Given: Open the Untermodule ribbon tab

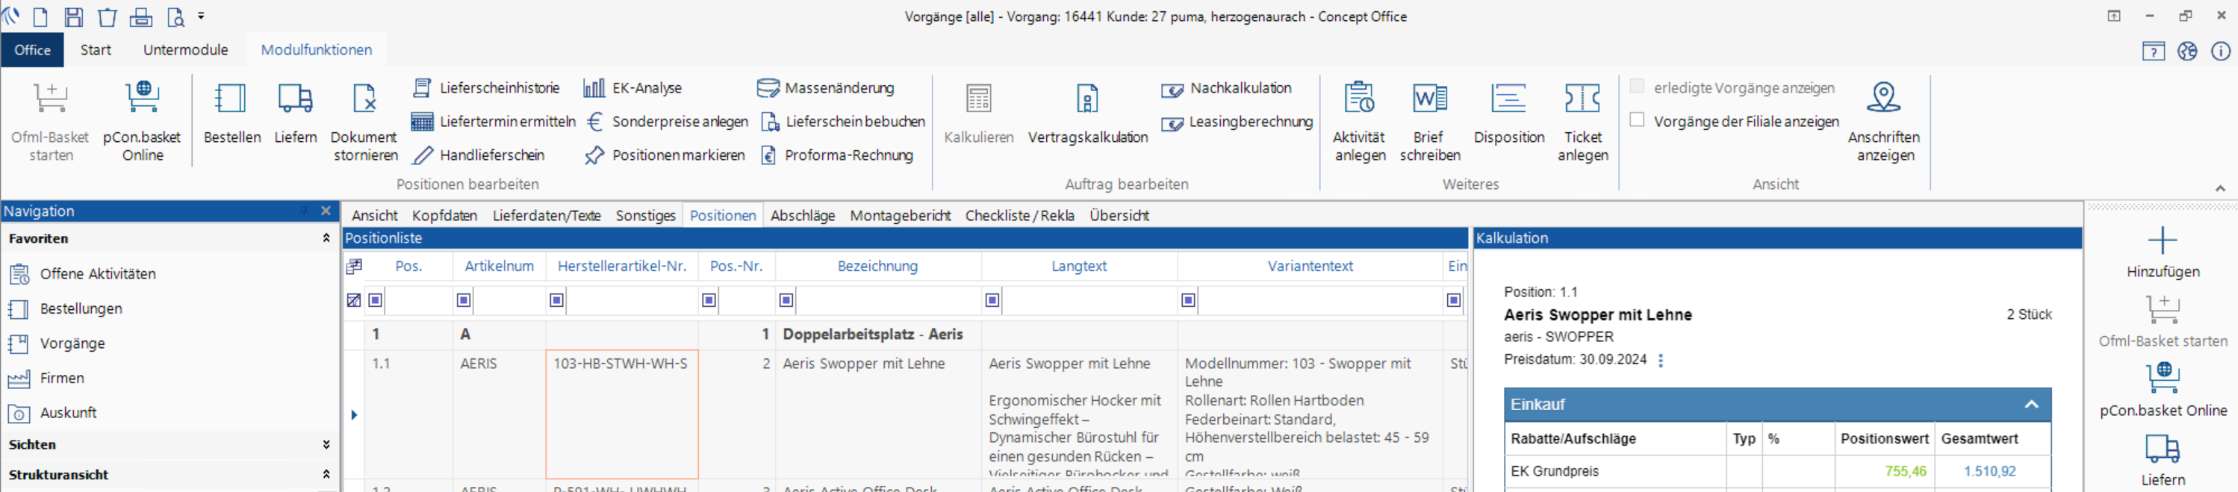Looking at the screenshot, I should point(185,50).
